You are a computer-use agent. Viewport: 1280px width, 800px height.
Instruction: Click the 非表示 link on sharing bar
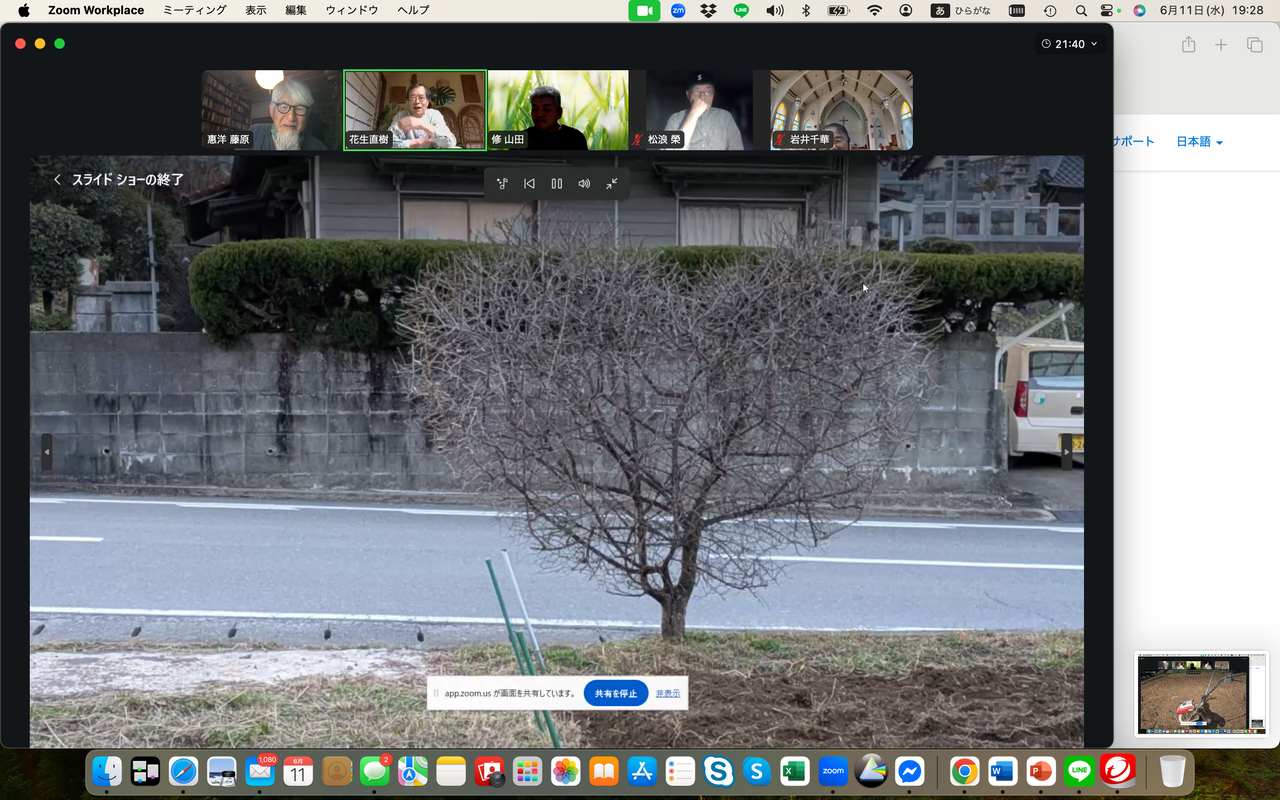668,693
